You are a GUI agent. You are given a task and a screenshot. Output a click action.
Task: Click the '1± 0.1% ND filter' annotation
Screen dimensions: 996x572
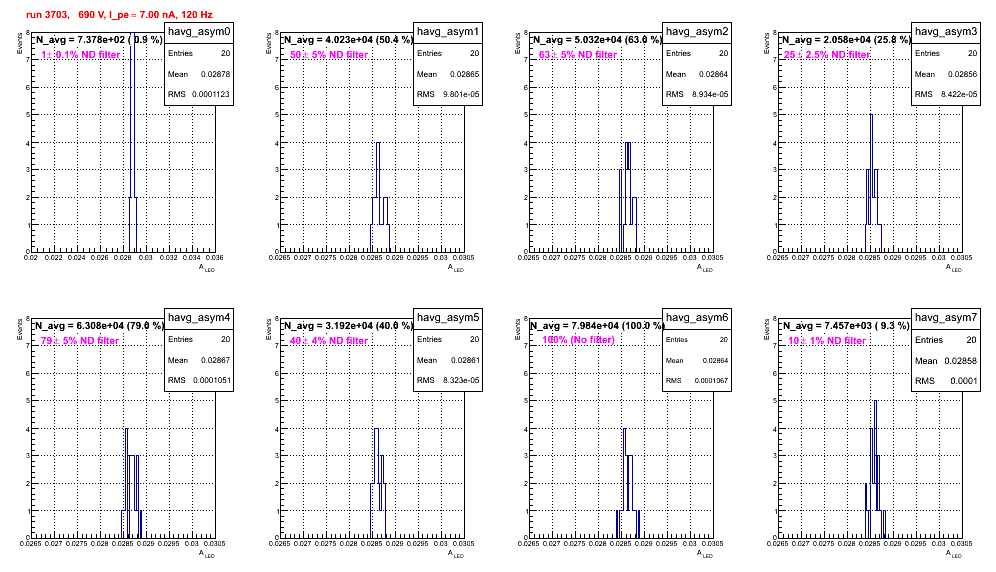tap(81, 55)
